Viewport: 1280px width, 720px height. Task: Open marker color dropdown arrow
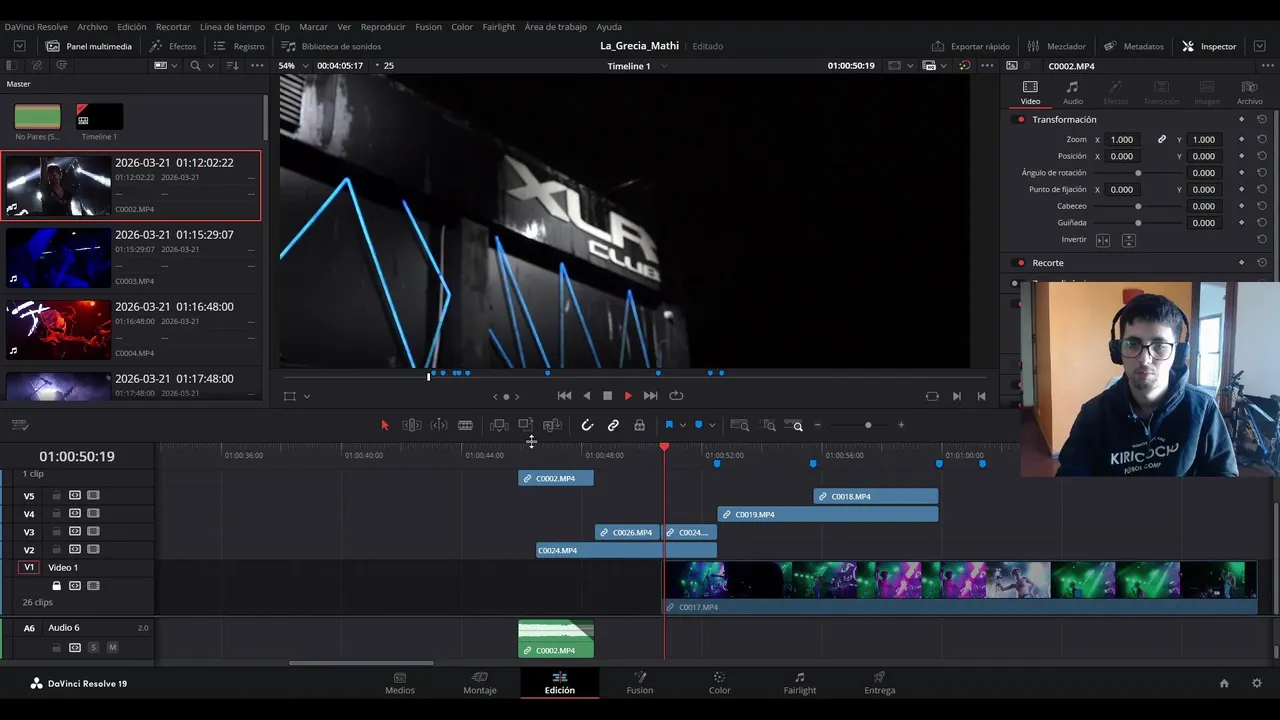click(712, 425)
